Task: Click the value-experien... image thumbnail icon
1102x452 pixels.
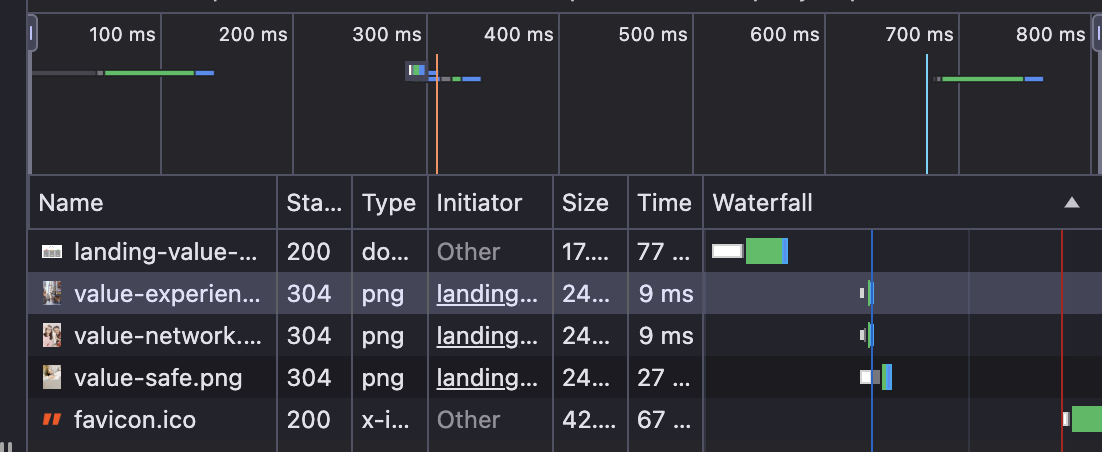Action: click(x=52, y=293)
